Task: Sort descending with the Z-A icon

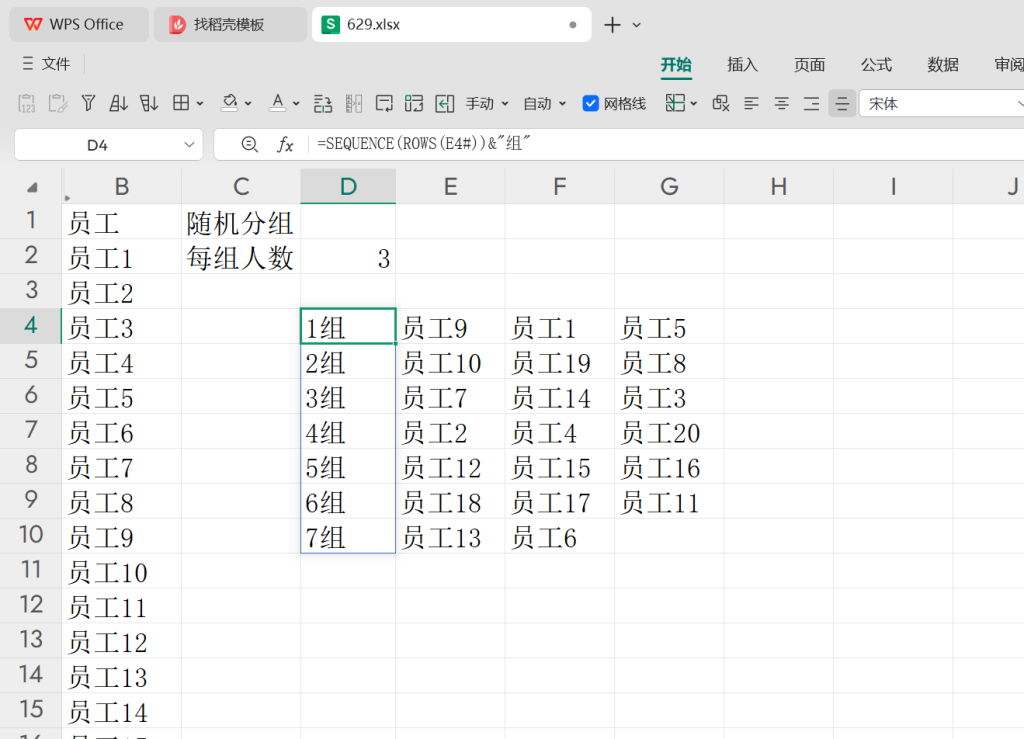Action: 149,103
